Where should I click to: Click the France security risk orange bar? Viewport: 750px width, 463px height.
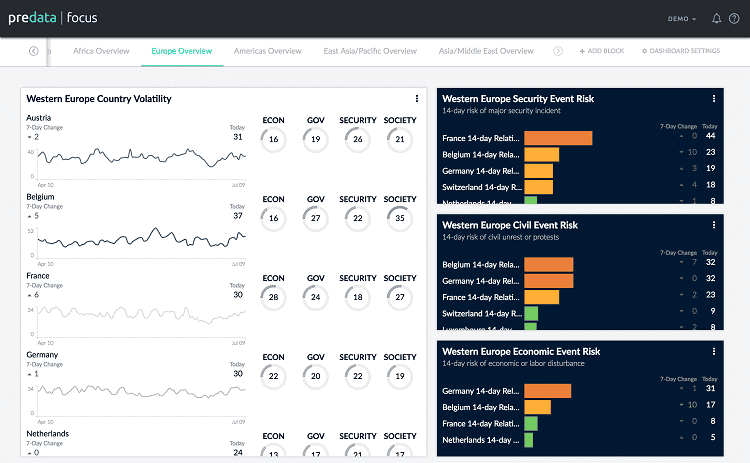[x=558, y=138]
